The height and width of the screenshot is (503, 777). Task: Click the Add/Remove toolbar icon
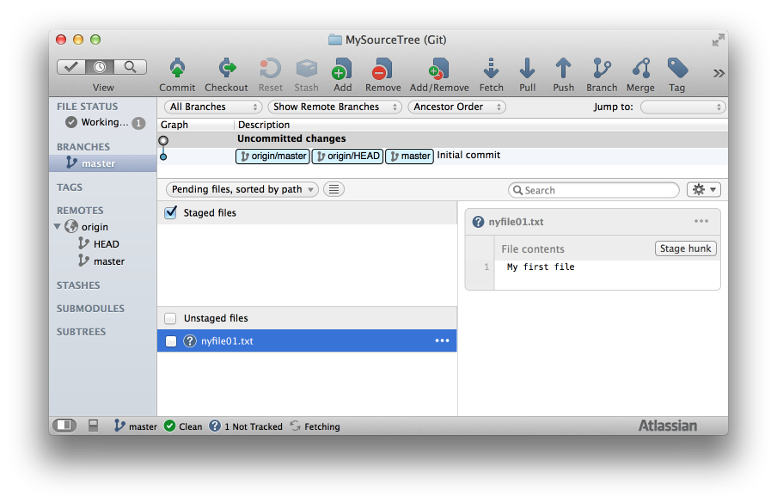pyautogui.click(x=439, y=68)
